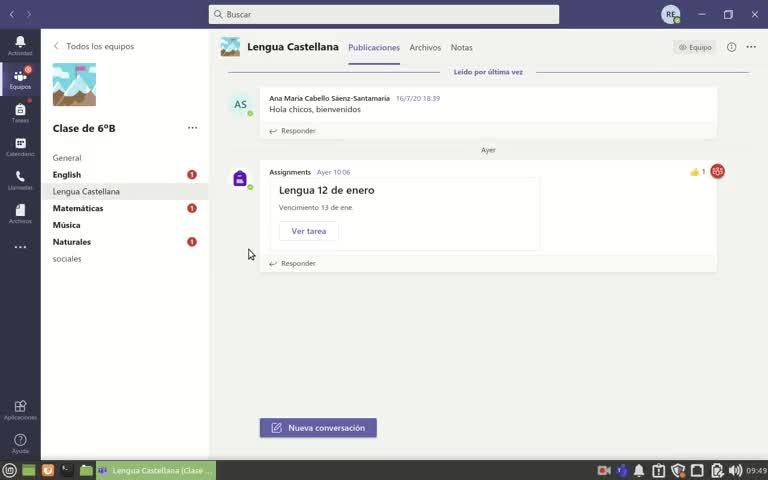This screenshot has height=480, width=768.
Task: Open the notifications bell tray icon
Action: click(x=639, y=471)
